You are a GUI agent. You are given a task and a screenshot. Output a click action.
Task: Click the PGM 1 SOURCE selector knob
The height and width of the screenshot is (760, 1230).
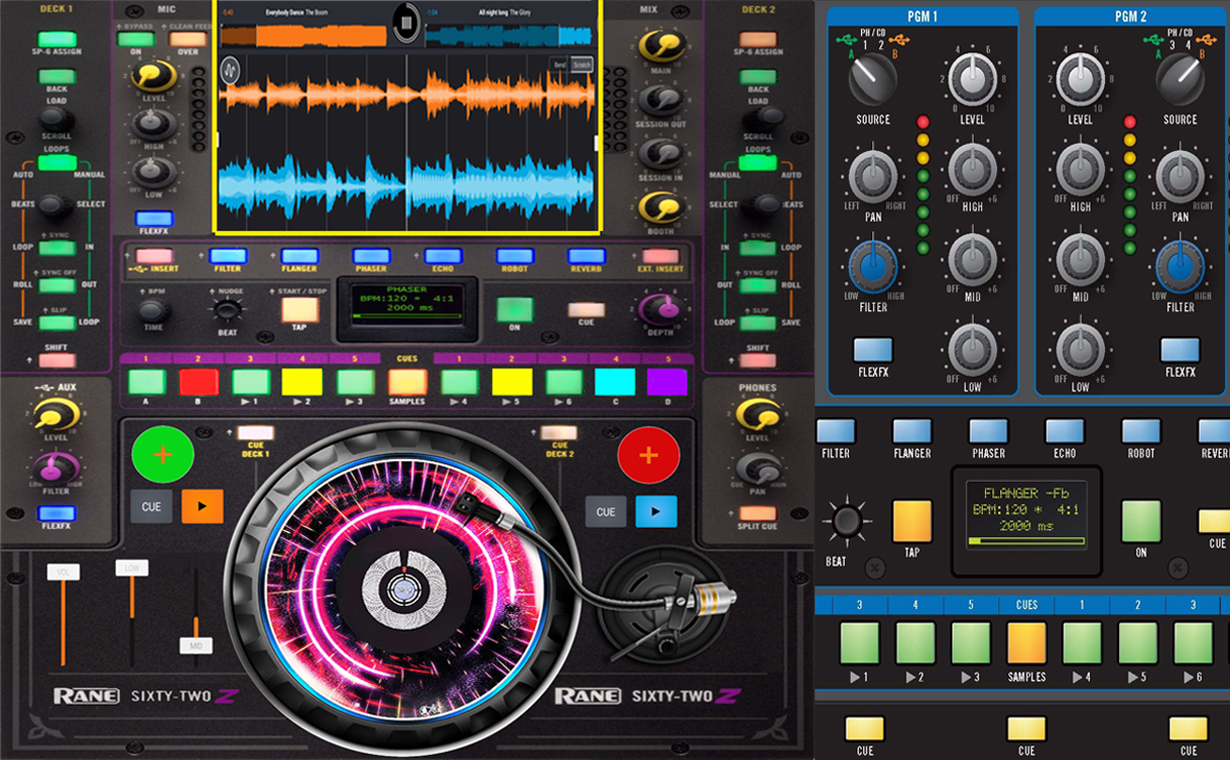tap(872, 80)
